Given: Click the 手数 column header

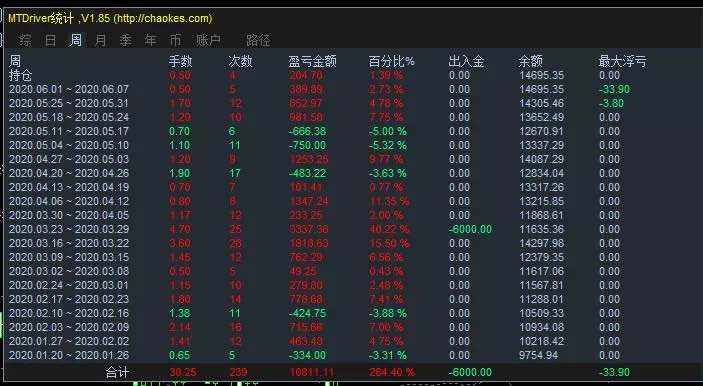Looking at the screenshot, I should [181, 61].
